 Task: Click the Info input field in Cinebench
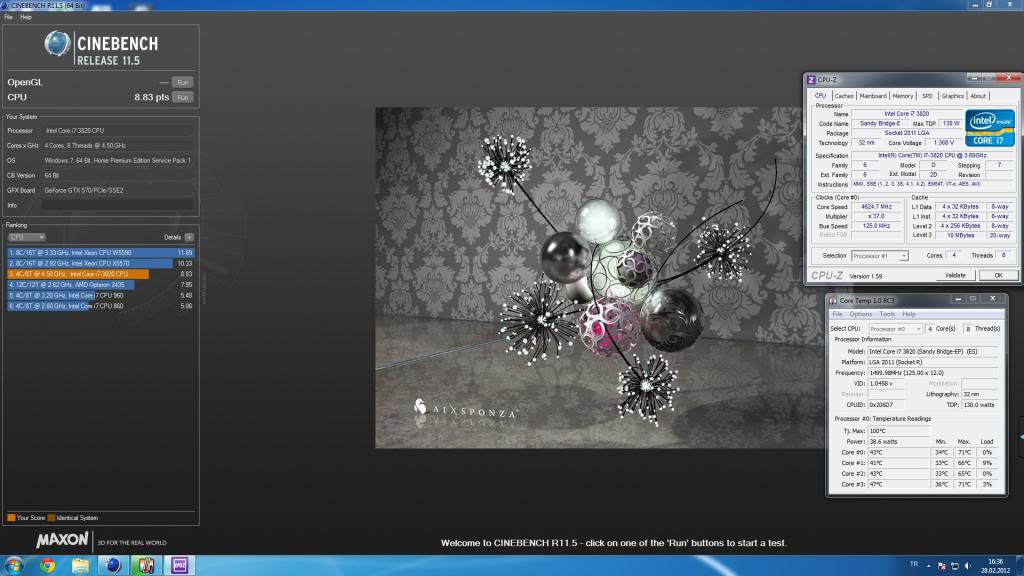click(x=118, y=205)
